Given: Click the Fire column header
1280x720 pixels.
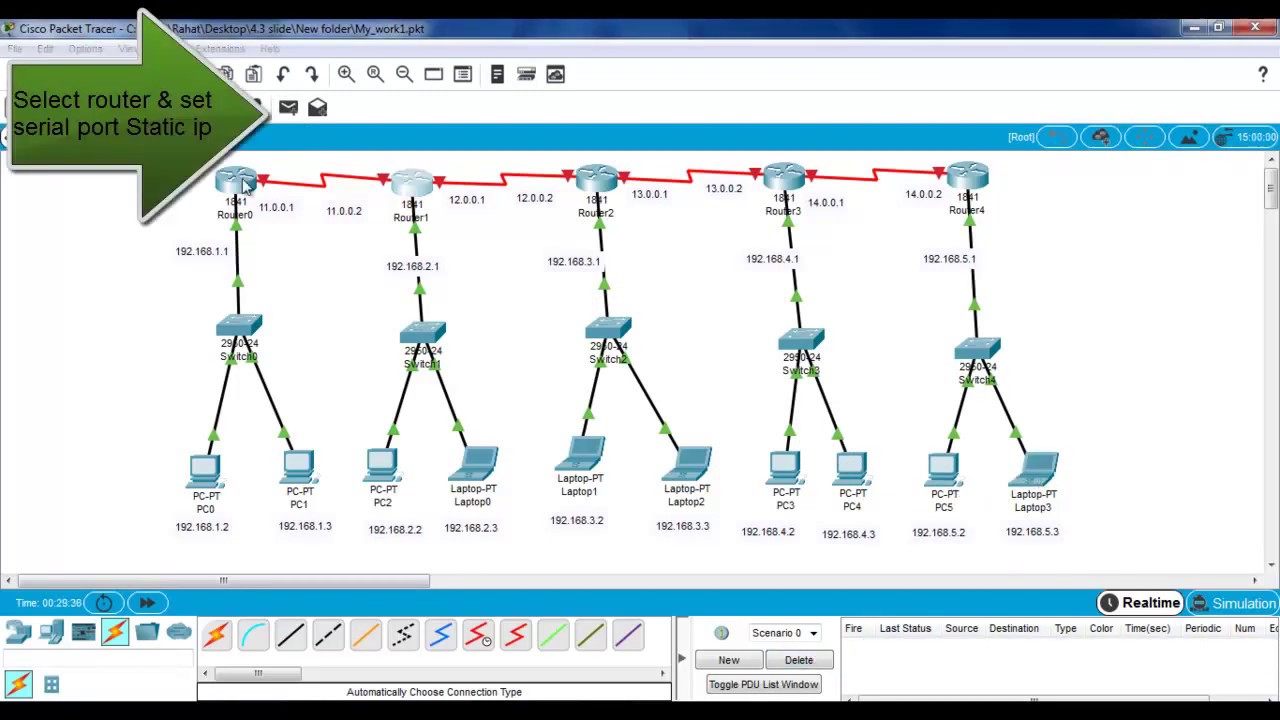Looking at the screenshot, I should click(x=853, y=628).
